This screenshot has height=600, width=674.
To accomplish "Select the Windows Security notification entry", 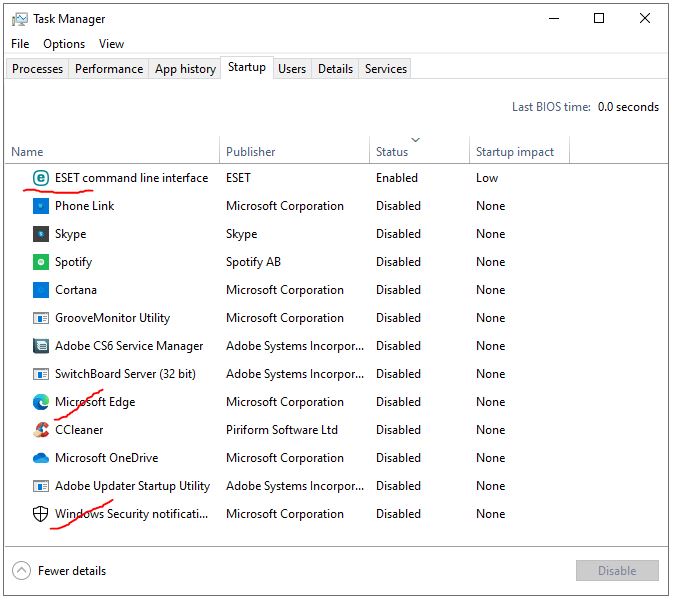I will [132, 514].
